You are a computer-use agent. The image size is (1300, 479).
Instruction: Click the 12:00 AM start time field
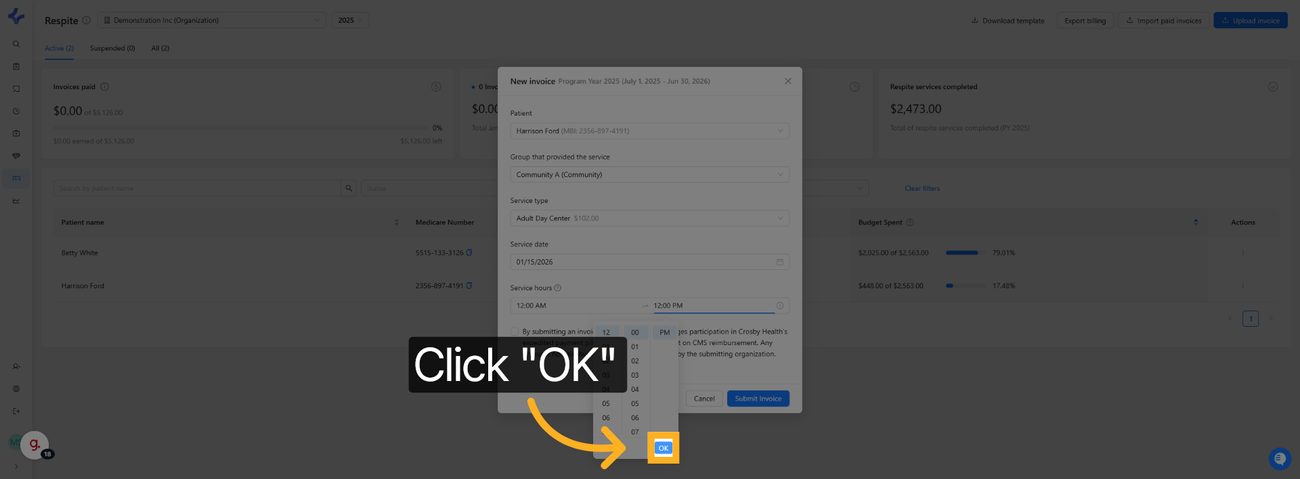pyautogui.click(x=575, y=305)
